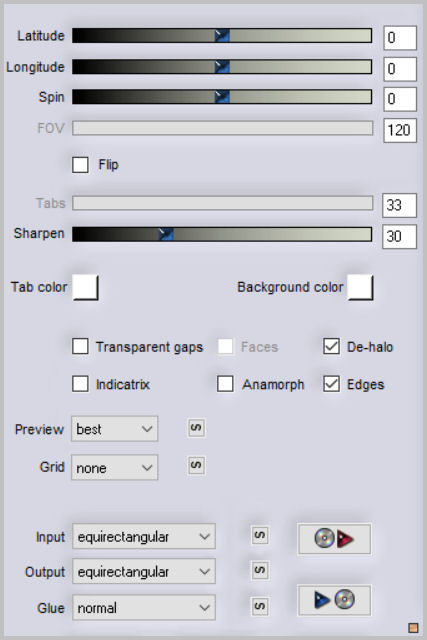This screenshot has width=427, height=640.
Task: Uncheck the Edges checkbox
Action: pyautogui.click(x=331, y=384)
